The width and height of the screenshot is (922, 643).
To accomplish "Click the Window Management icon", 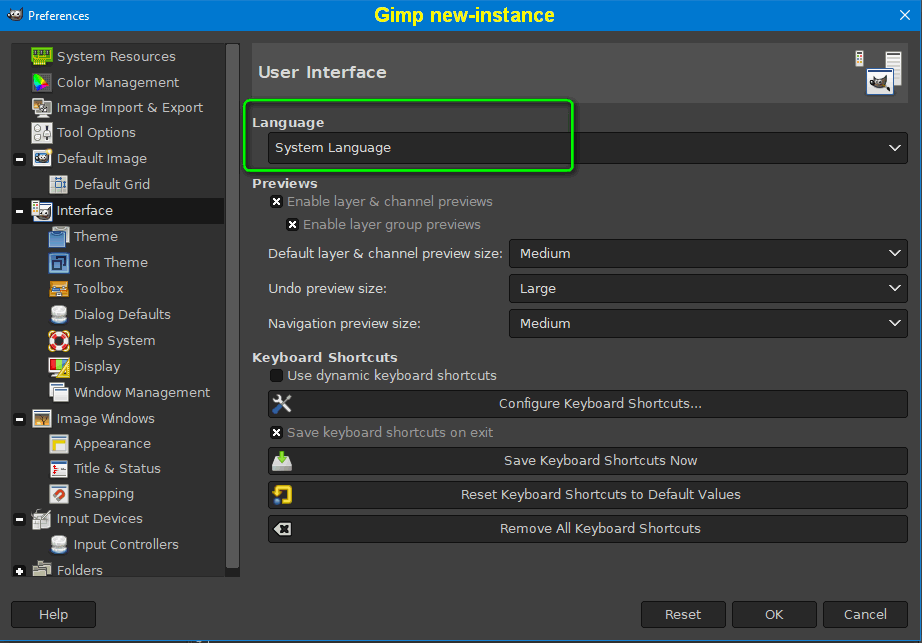I will click(59, 393).
